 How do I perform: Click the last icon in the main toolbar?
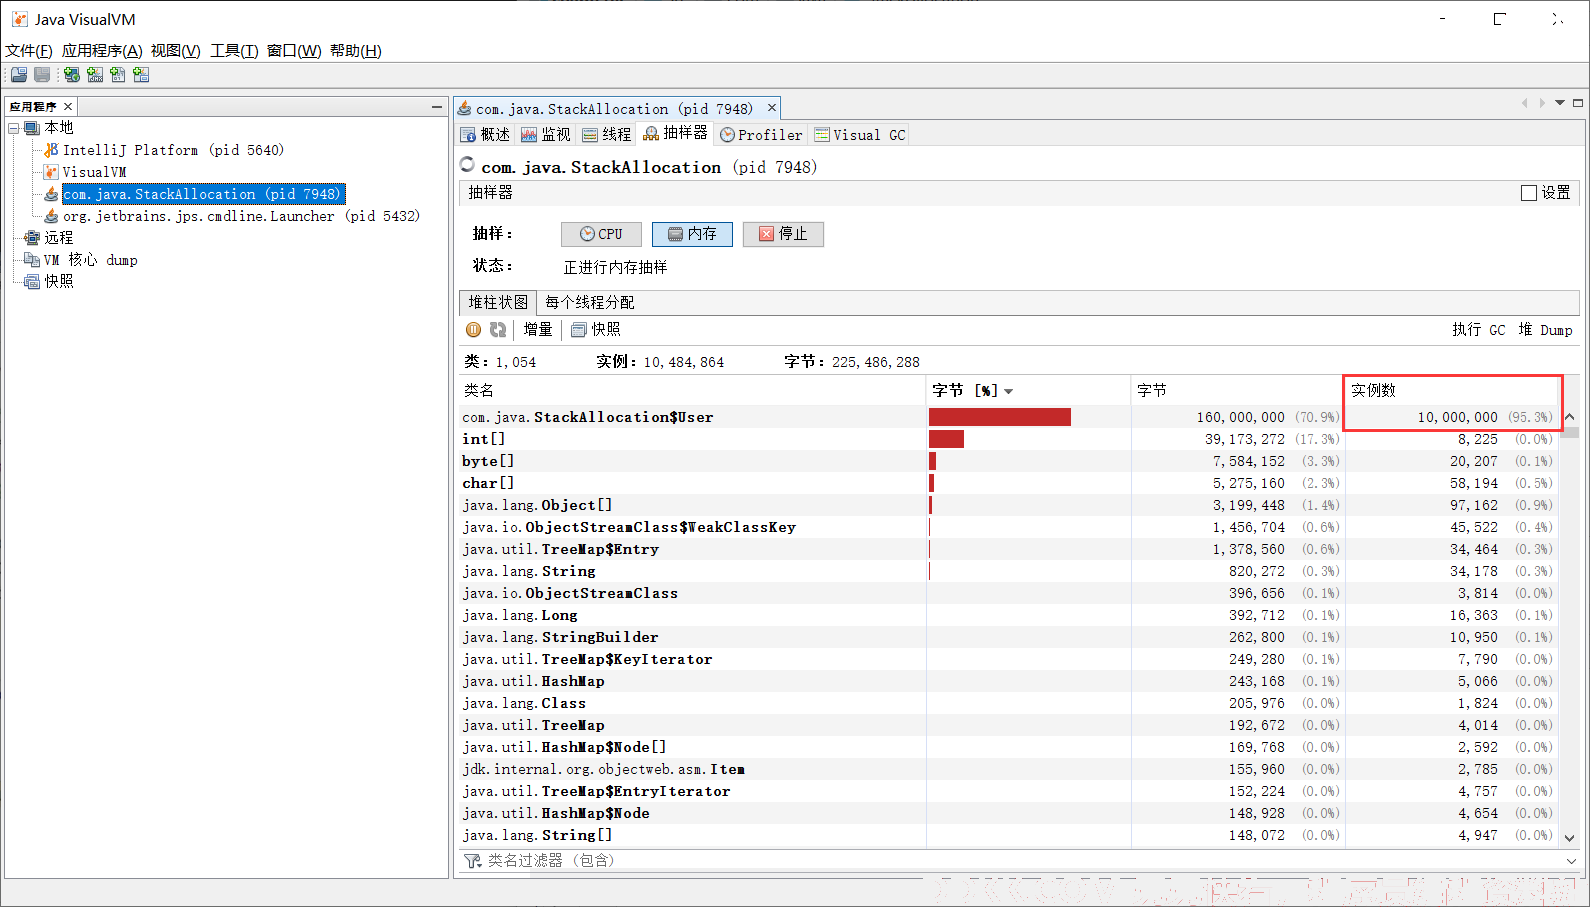141,75
